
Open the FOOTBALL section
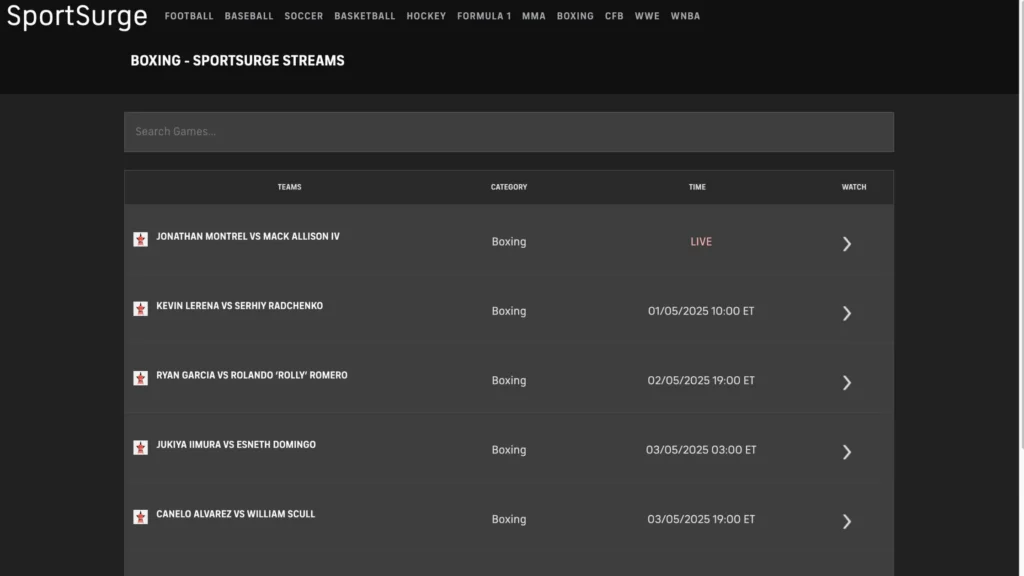tap(189, 16)
